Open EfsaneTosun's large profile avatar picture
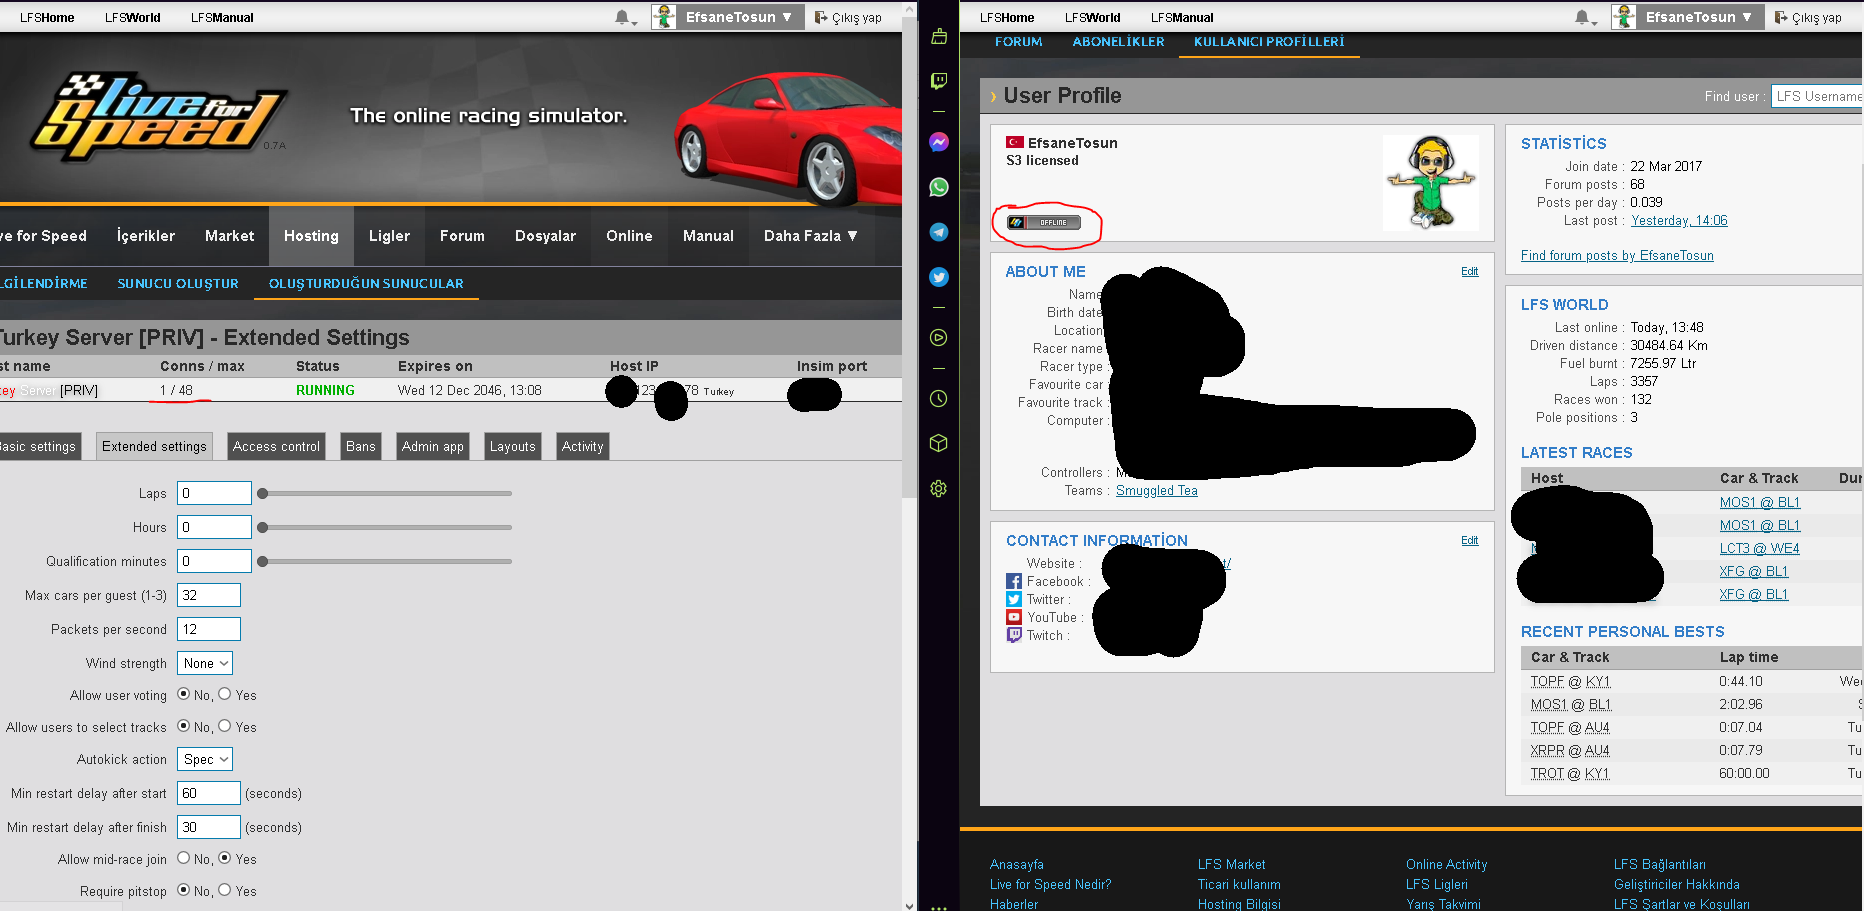This screenshot has width=1864, height=911. click(x=1431, y=183)
